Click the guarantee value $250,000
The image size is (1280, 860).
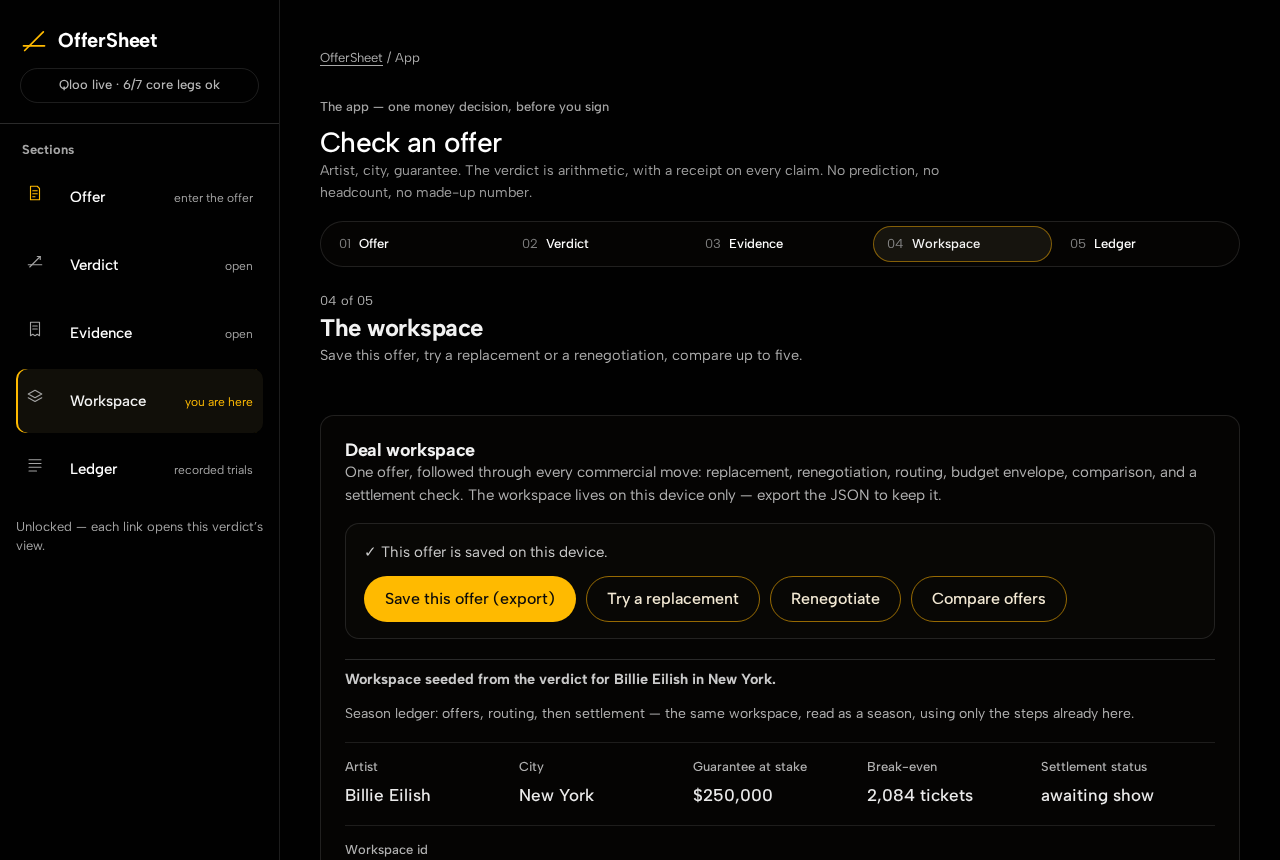tap(733, 796)
